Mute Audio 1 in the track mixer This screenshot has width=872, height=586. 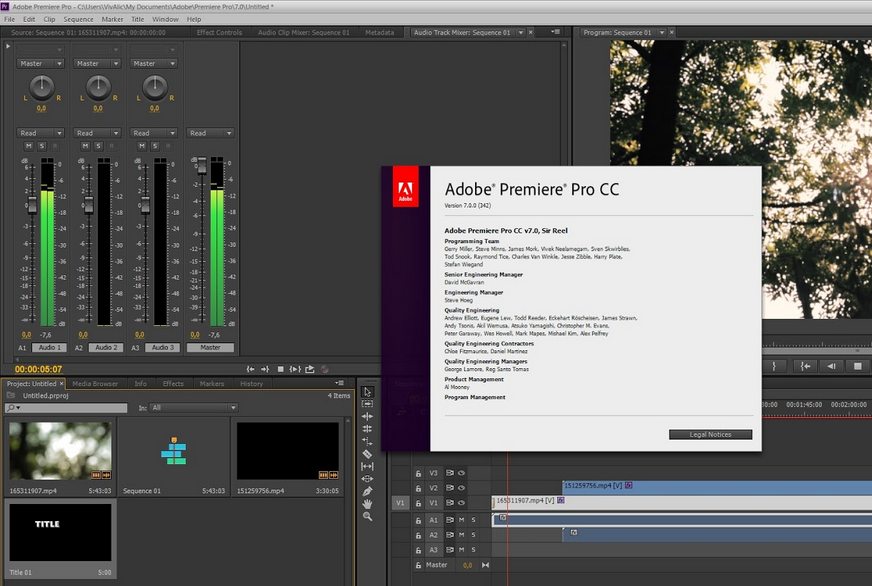29,146
